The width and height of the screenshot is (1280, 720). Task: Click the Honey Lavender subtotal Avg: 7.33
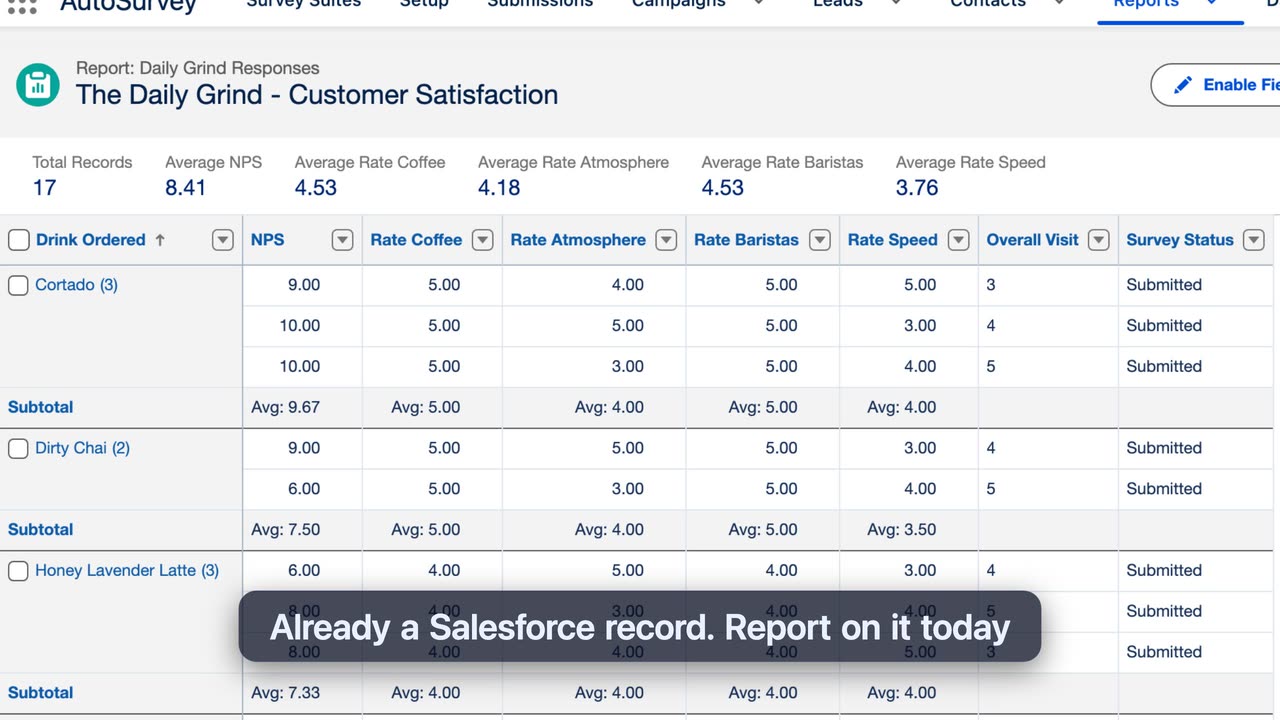pyautogui.click(x=286, y=693)
